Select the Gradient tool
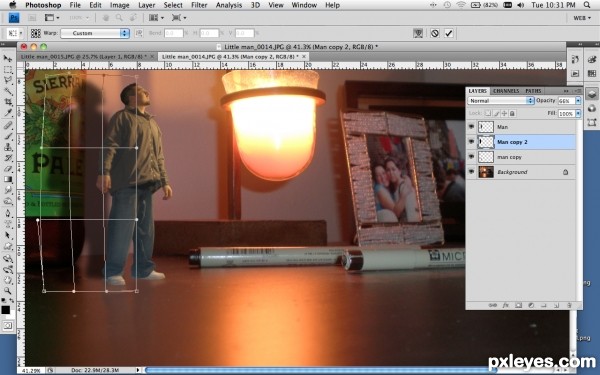This screenshot has width=600, height=375. [x=7, y=179]
